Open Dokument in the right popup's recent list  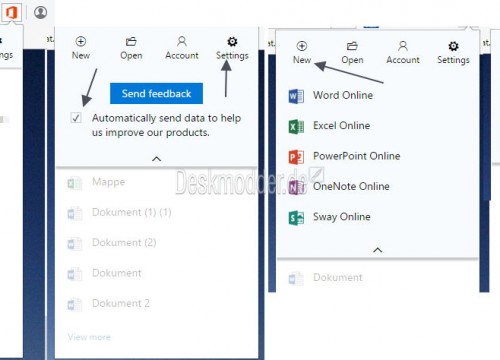point(338,277)
